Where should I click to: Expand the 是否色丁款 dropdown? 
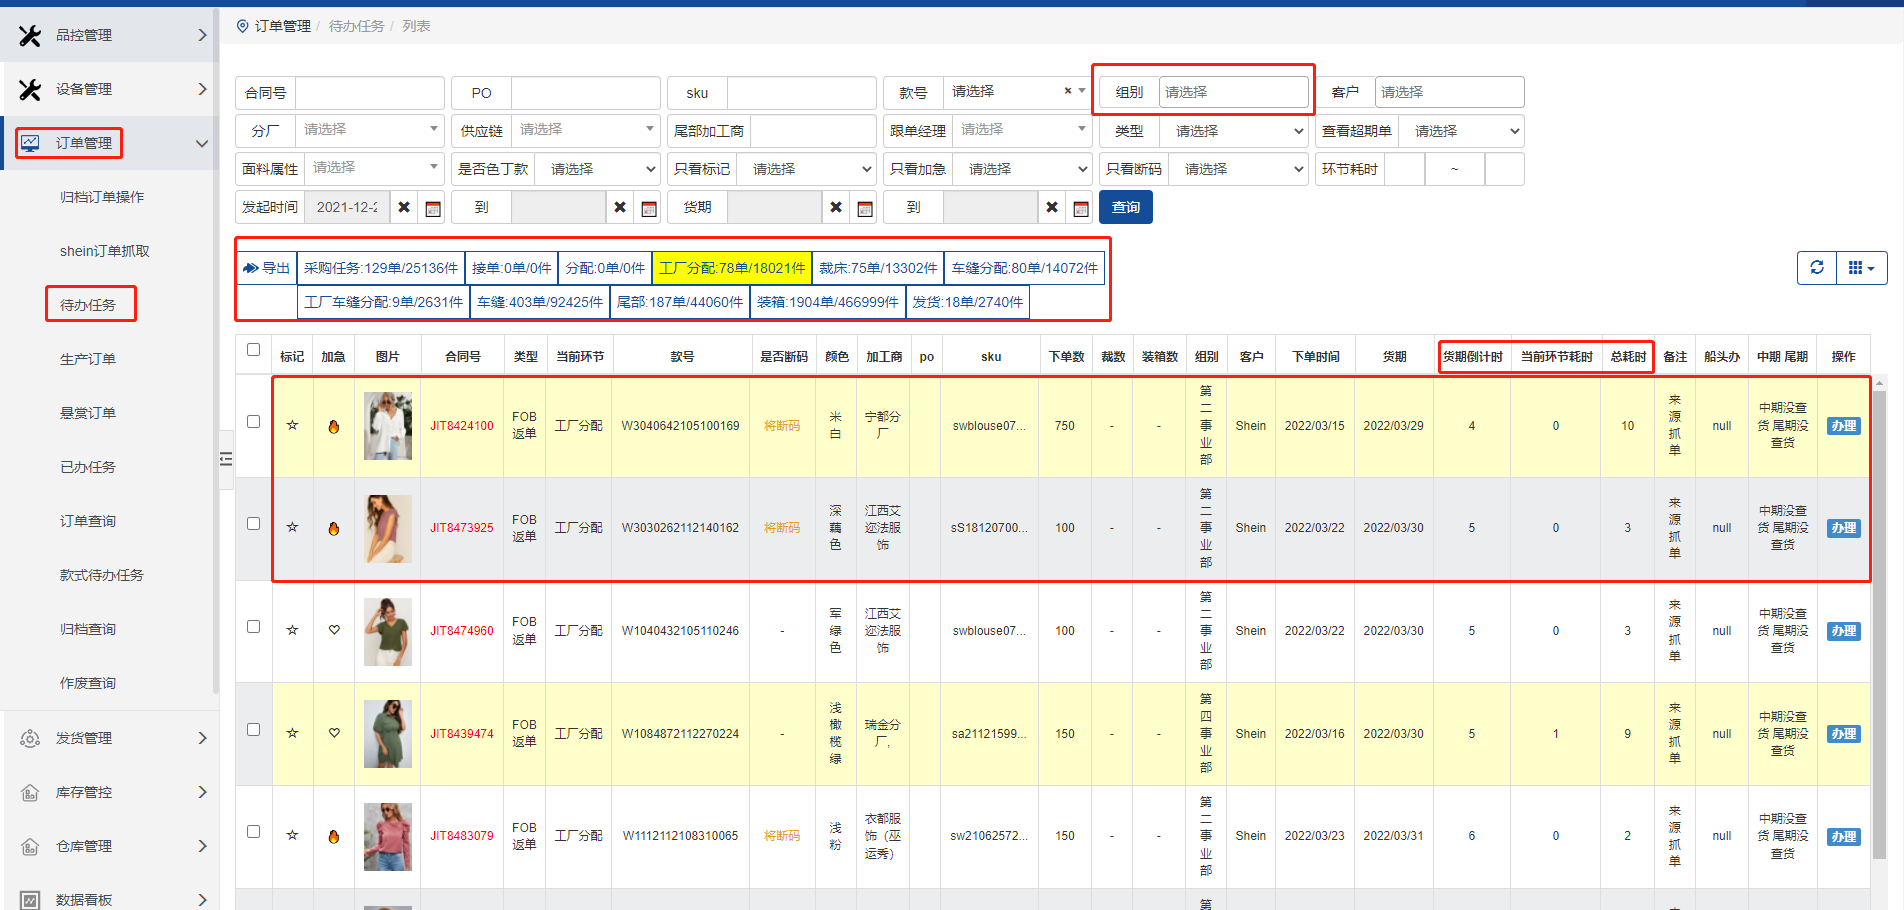596,169
